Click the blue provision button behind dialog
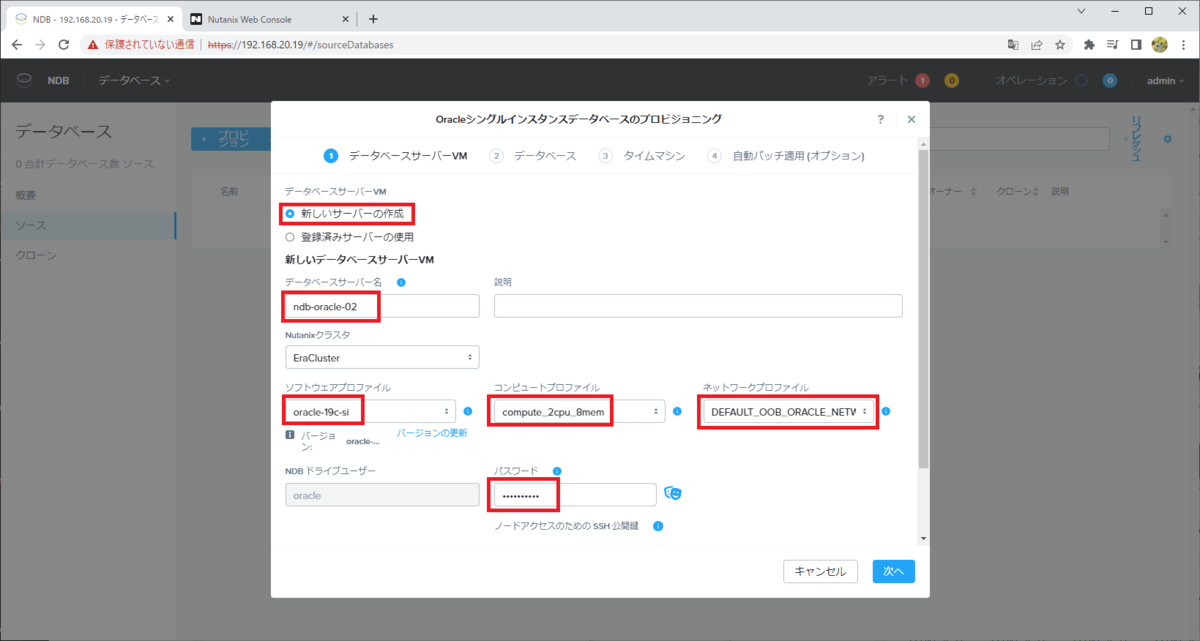Image resolution: width=1200 pixels, height=641 pixels. pos(230,139)
